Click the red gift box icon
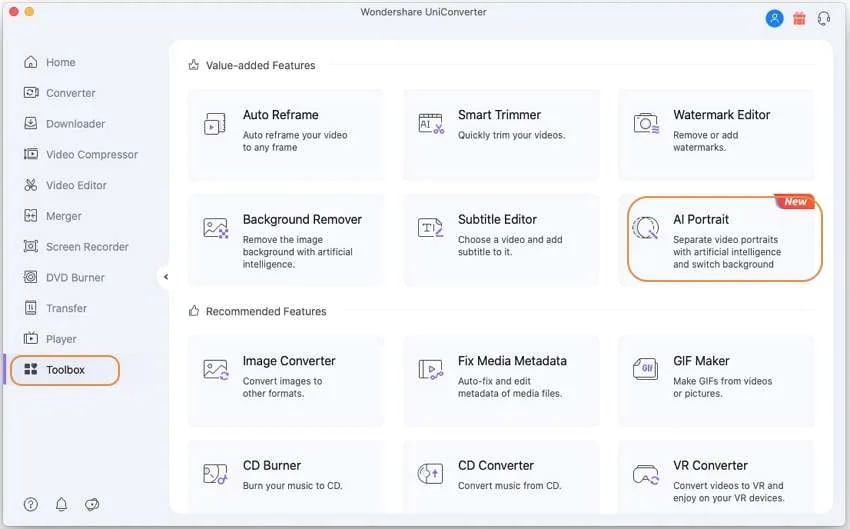The image size is (850, 529). [799, 19]
